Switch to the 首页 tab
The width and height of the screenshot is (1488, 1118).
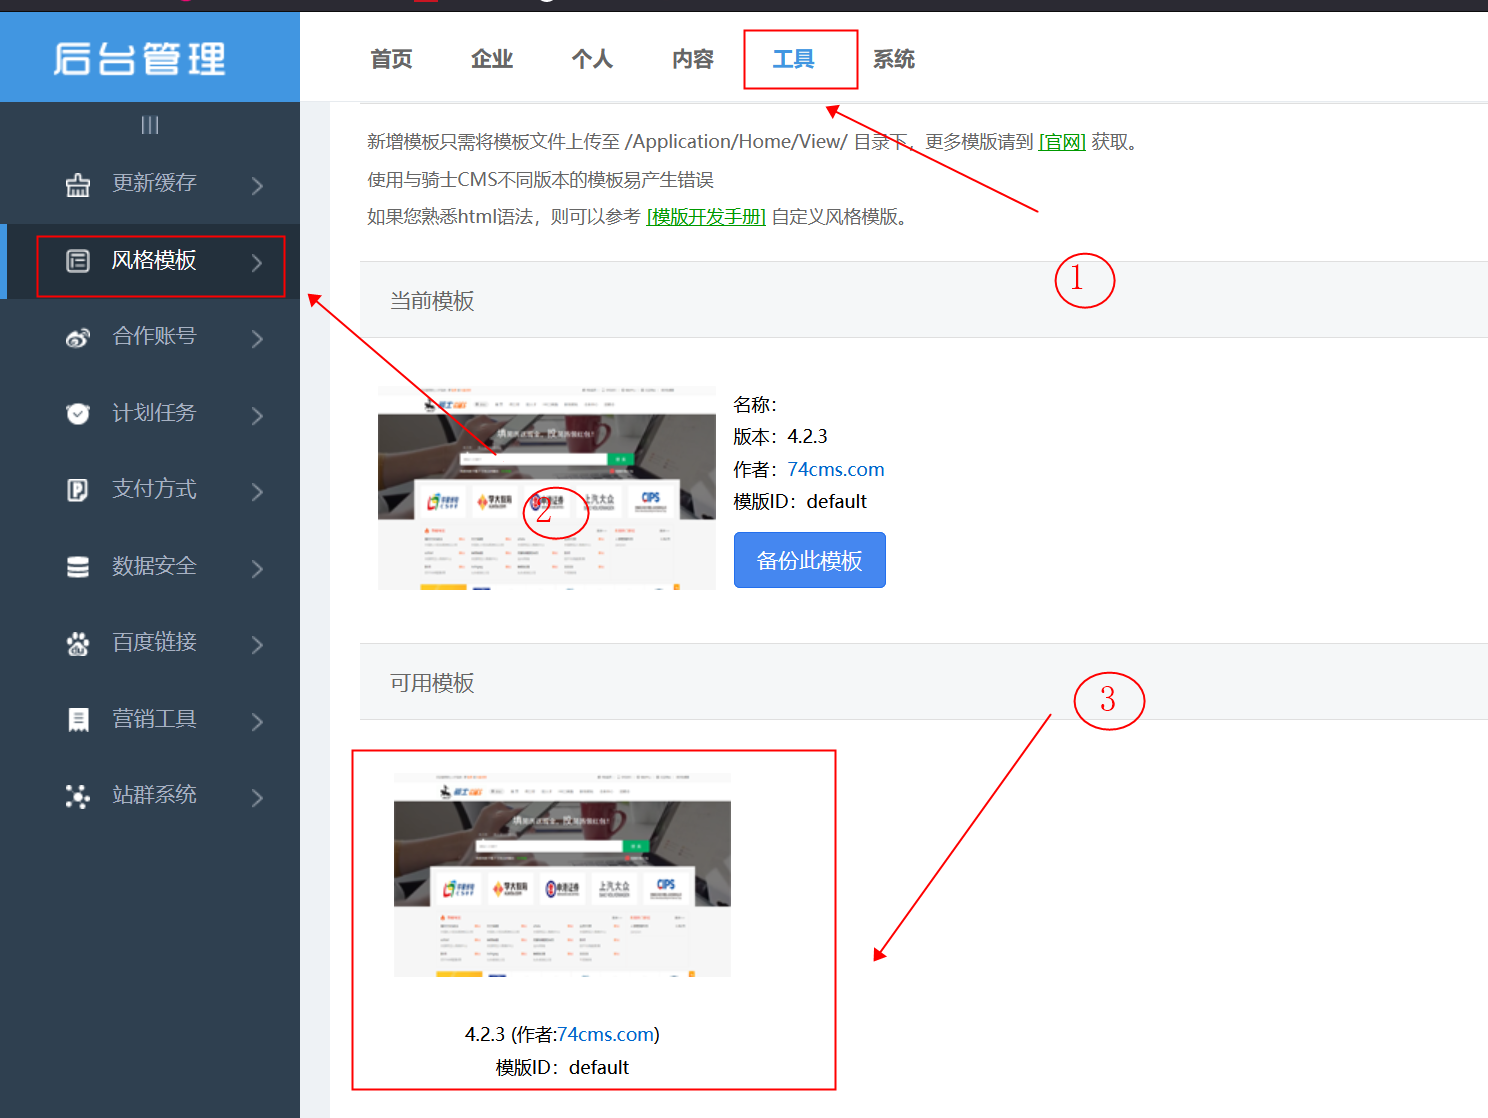click(391, 59)
